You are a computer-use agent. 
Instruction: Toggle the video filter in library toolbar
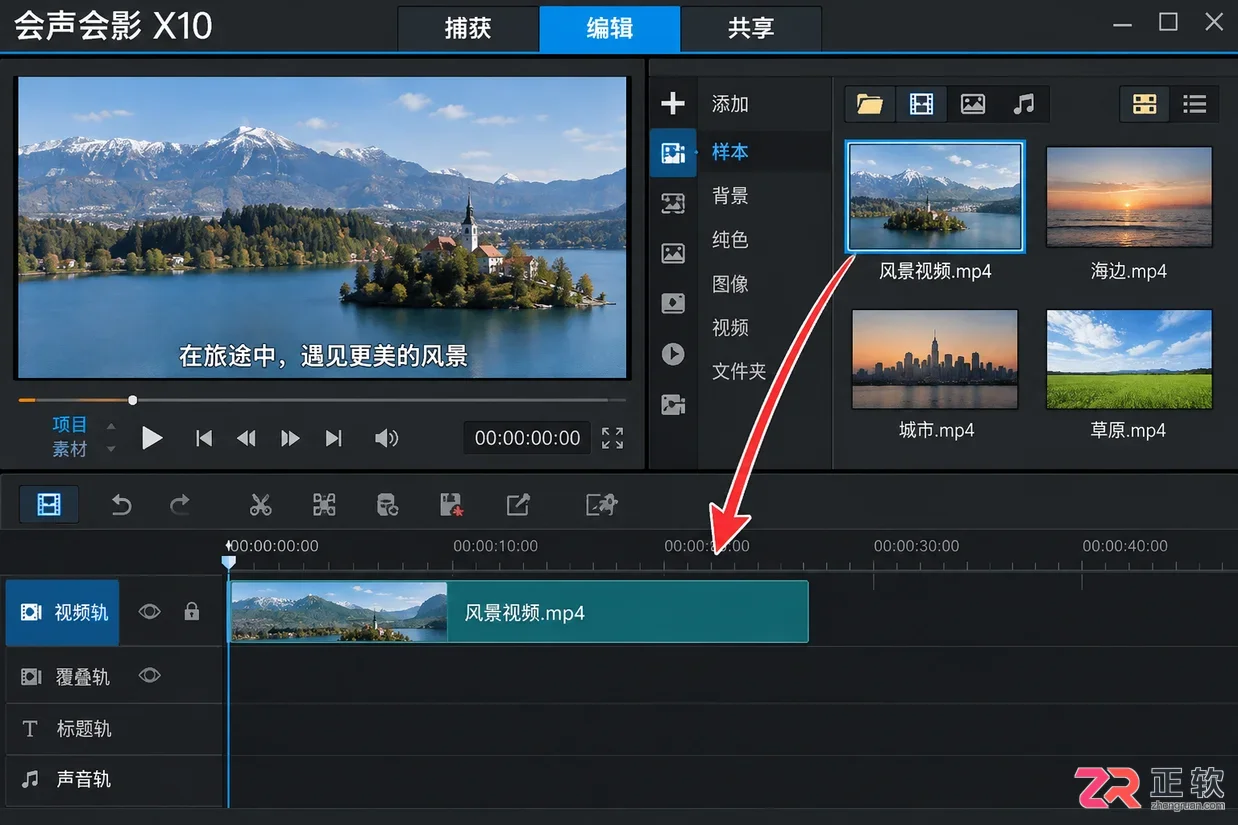(x=921, y=103)
